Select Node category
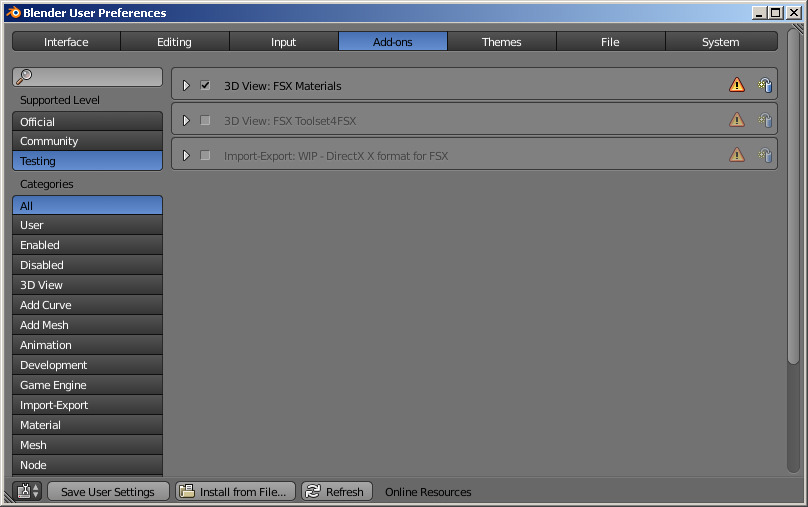 [87, 465]
